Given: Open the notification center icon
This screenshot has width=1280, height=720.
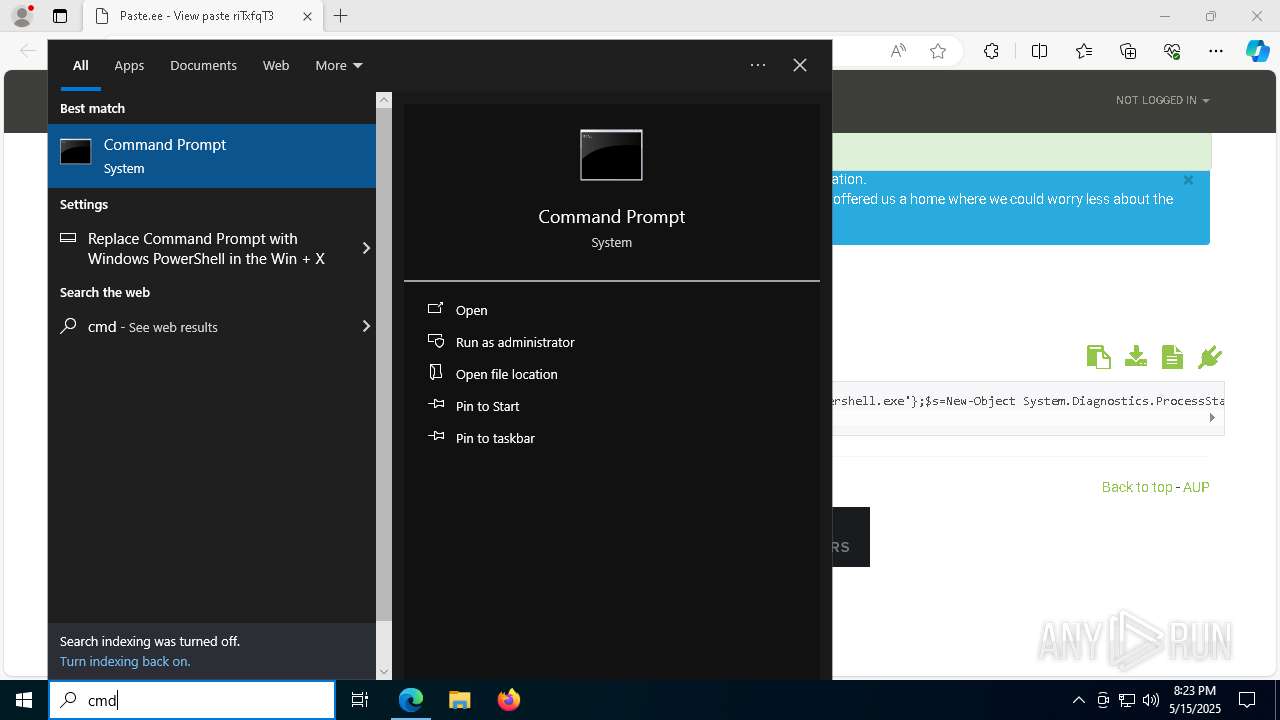Looking at the screenshot, I should (x=1248, y=700).
